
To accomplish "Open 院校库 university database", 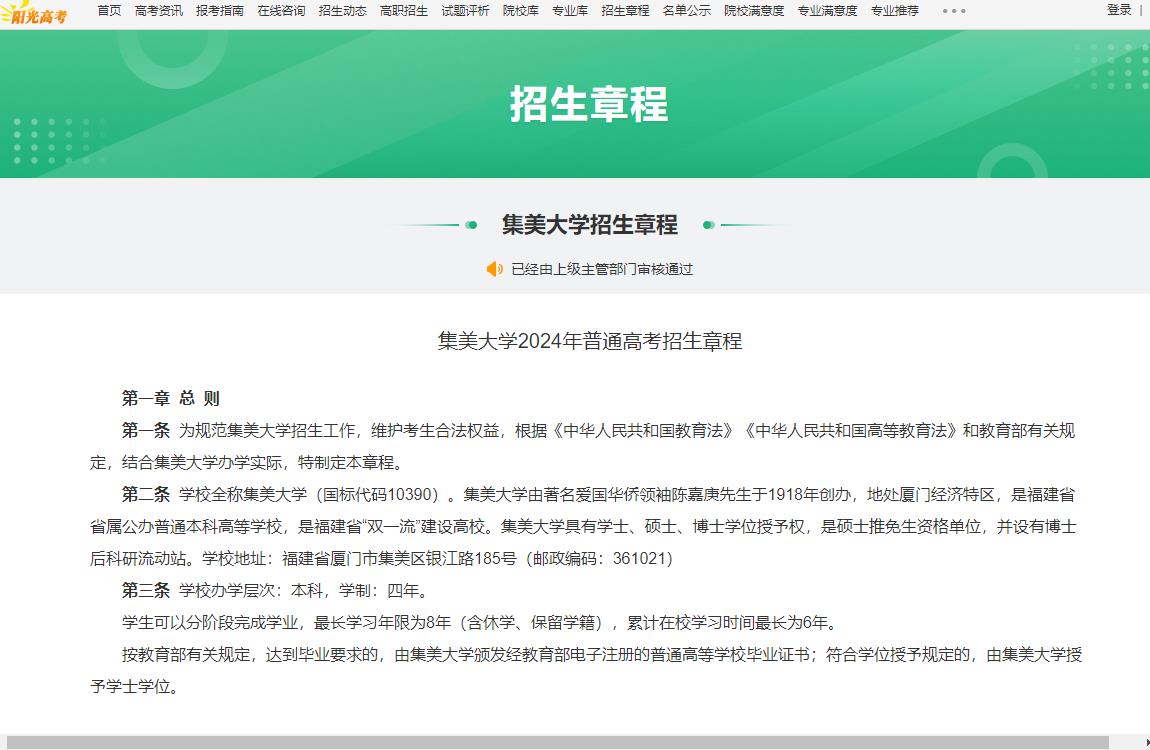I will click(520, 11).
